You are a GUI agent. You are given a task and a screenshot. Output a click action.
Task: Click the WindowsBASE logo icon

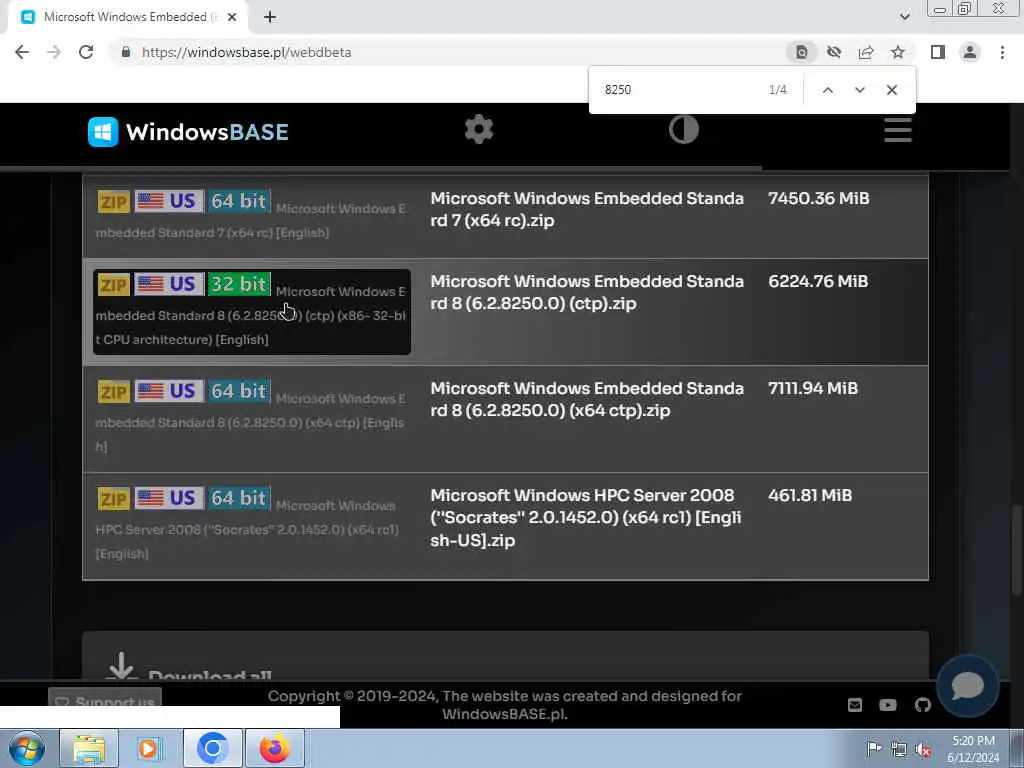pos(103,132)
